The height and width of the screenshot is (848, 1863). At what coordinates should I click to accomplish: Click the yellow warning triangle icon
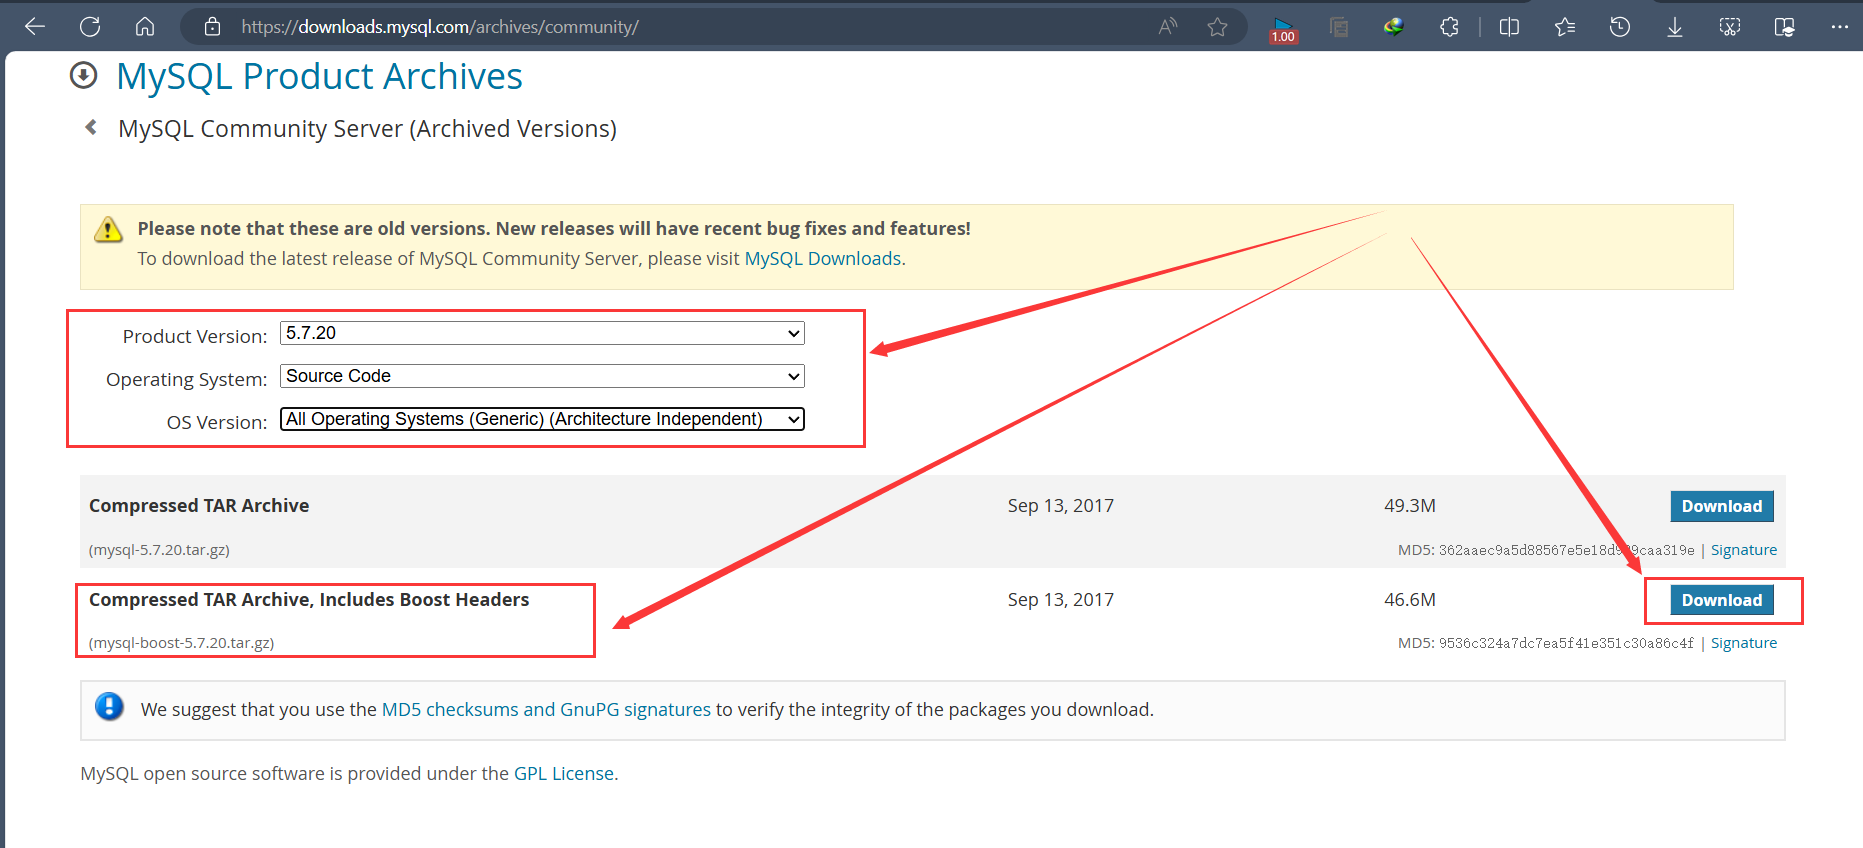(x=108, y=230)
